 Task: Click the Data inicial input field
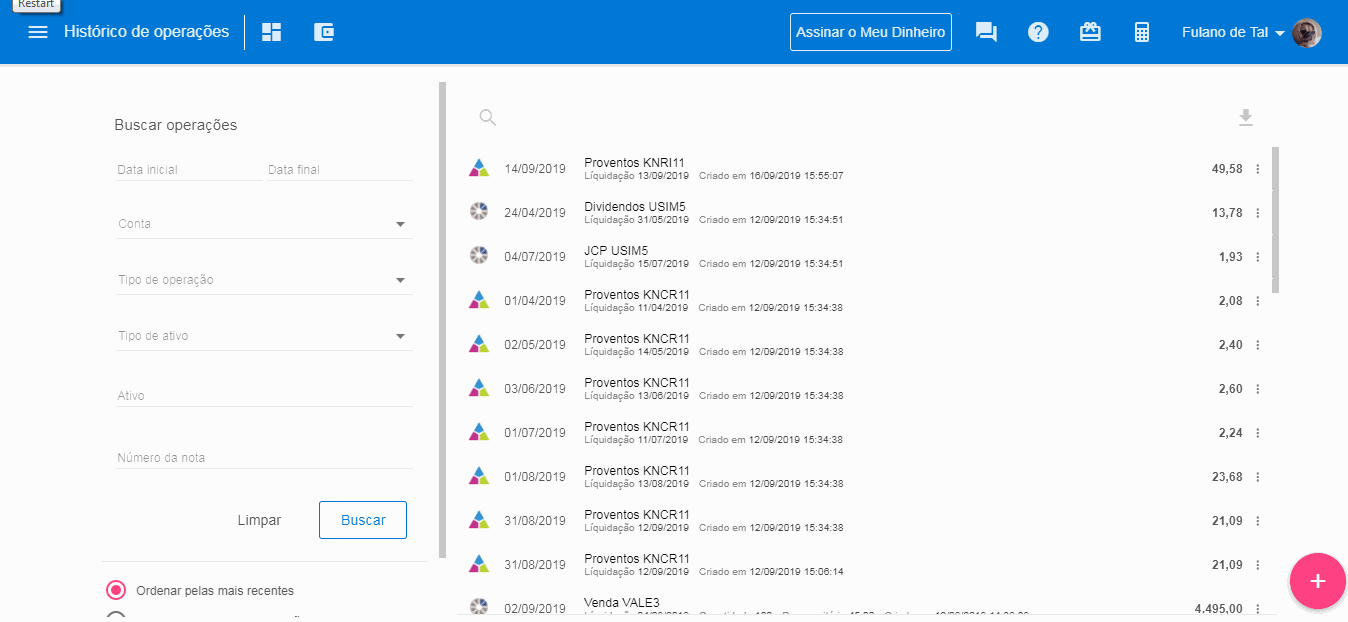(x=188, y=170)
